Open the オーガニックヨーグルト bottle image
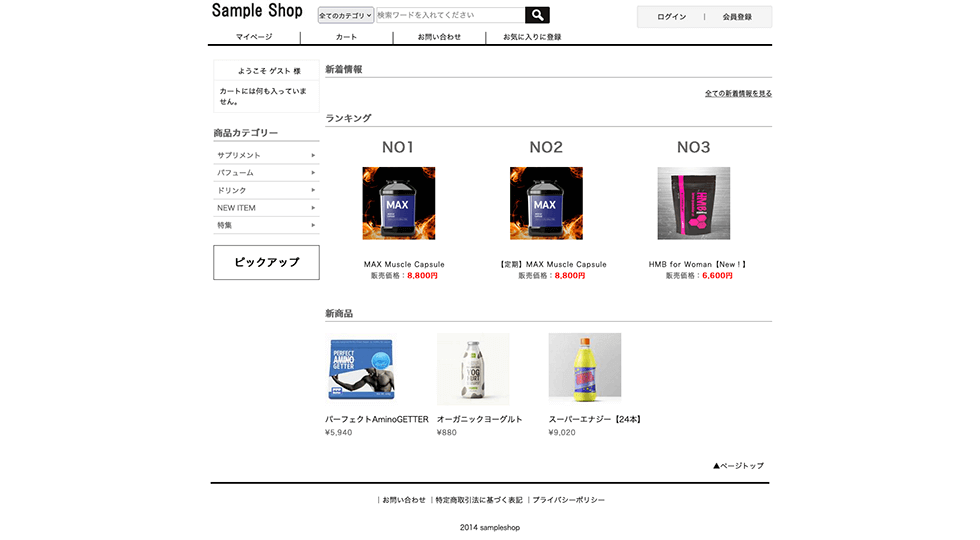This screenshot has width=980, height=540. coord(473,369)
